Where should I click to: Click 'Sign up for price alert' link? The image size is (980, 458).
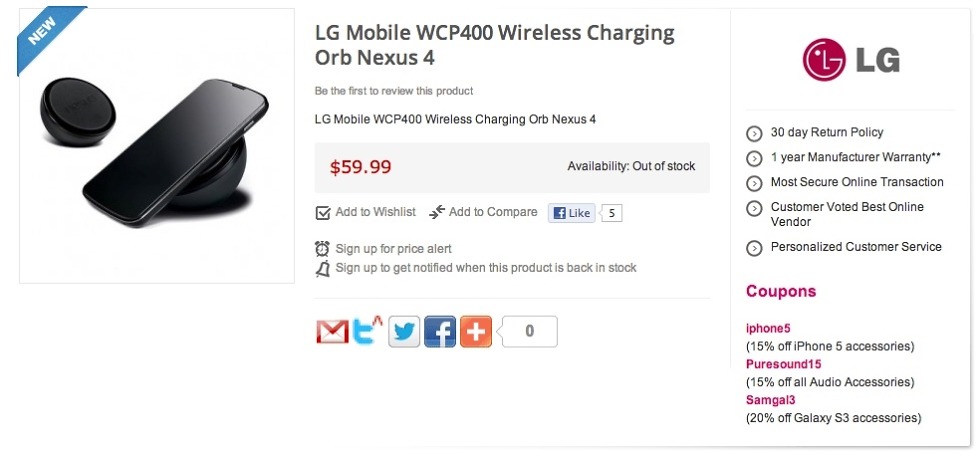pos(393,248)
